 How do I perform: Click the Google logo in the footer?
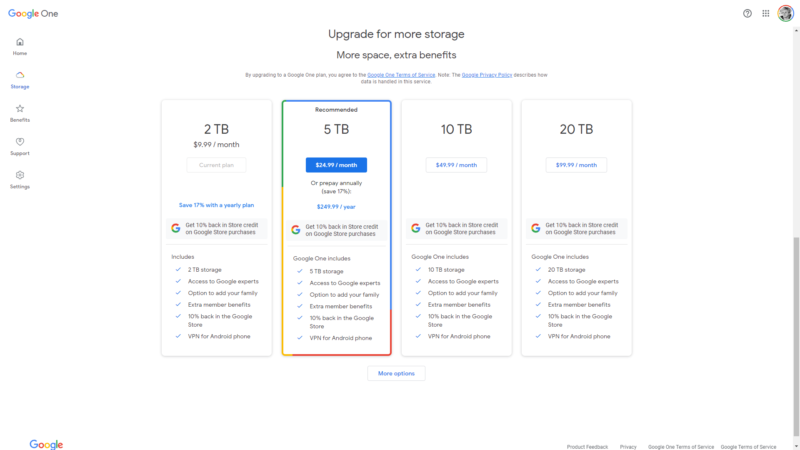click(x=46, y=444)
